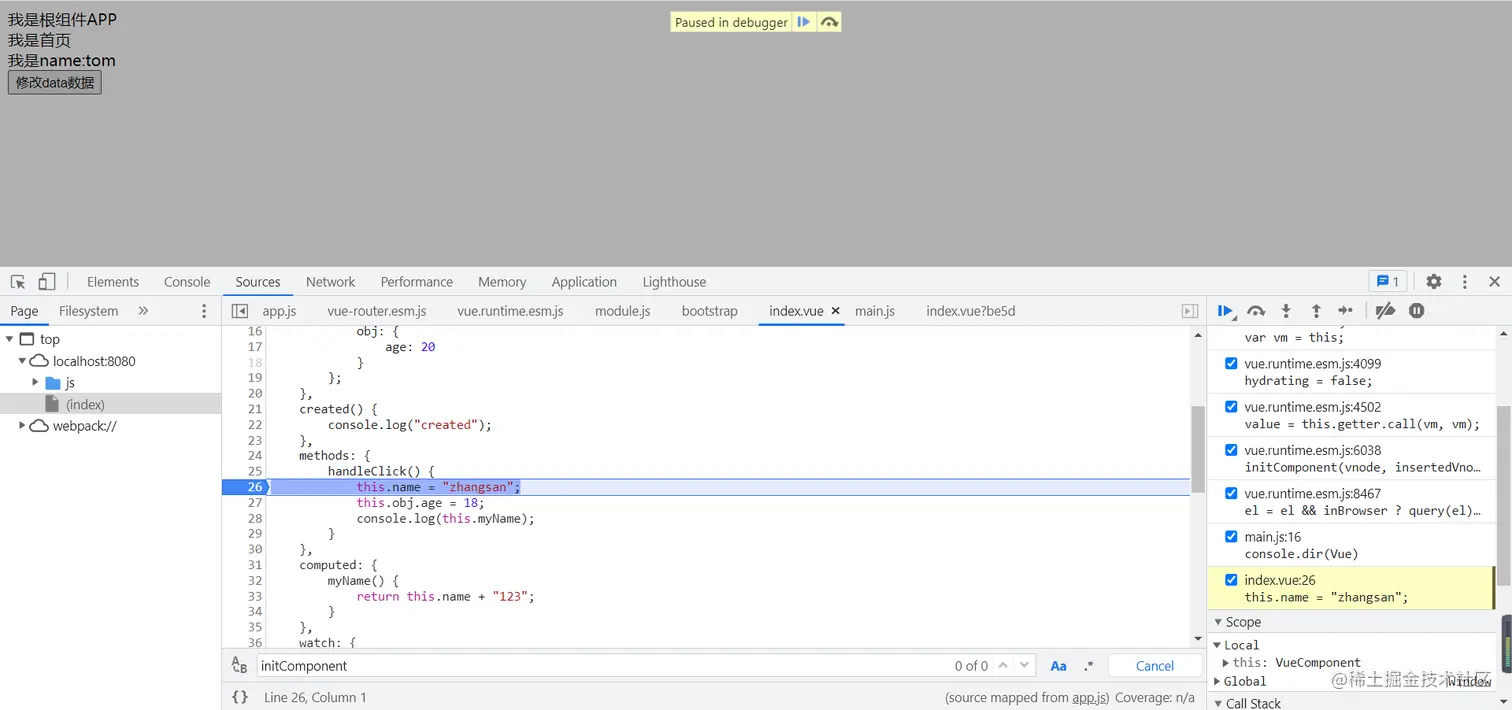Collapse localhost:8080 tree node
Screen dimensions: 1512x710
pyautogui.click(x=22, y=361)
